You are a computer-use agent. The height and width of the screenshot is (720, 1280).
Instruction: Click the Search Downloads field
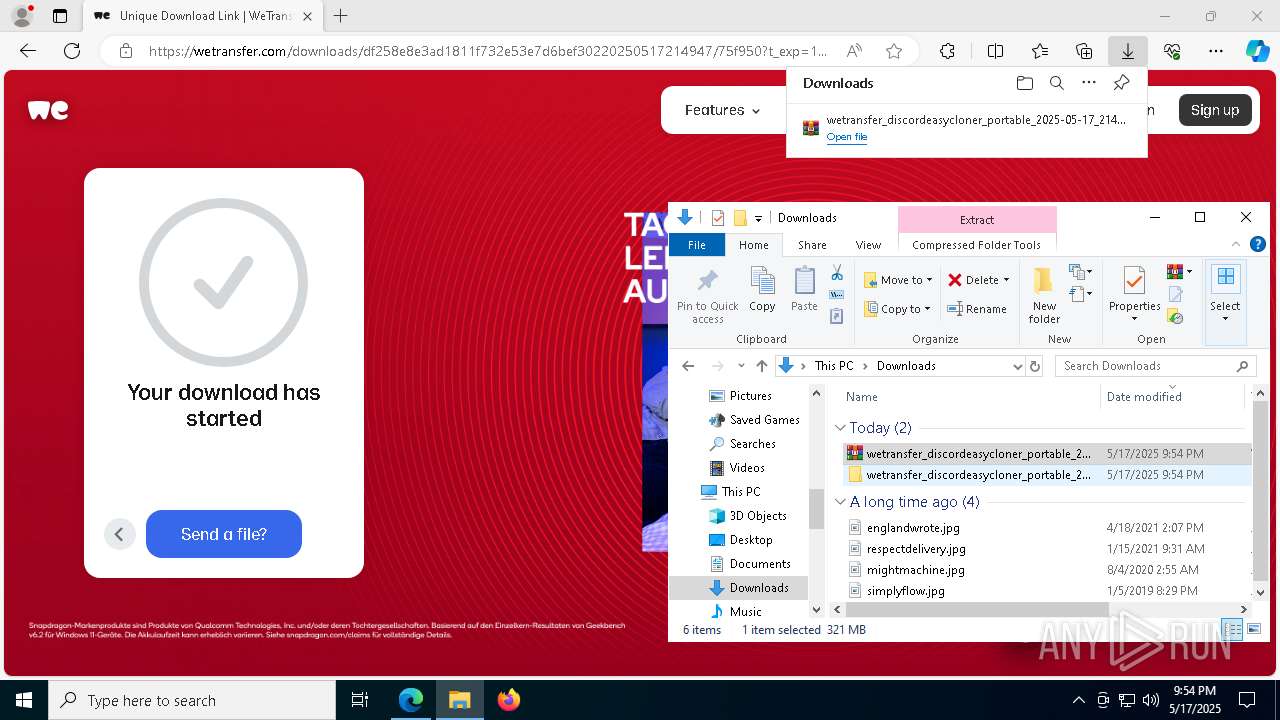(x=1156, y=366)
